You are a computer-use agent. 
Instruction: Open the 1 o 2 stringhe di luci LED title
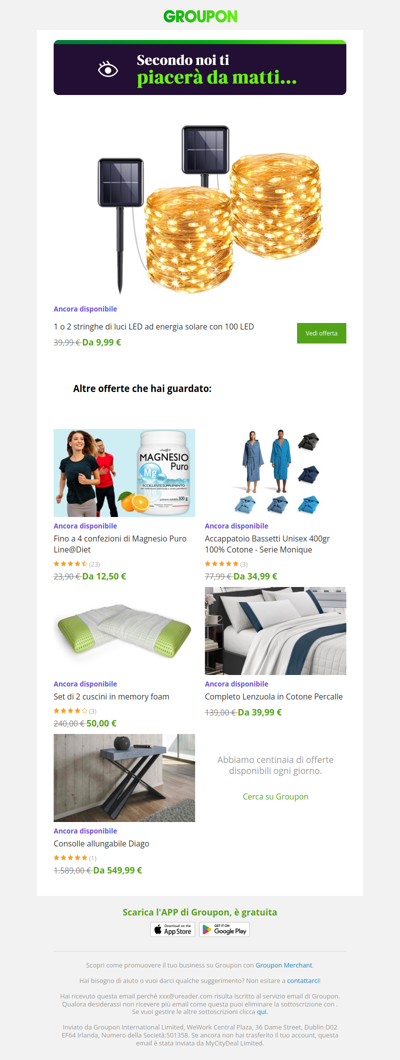tap(154, 327)
